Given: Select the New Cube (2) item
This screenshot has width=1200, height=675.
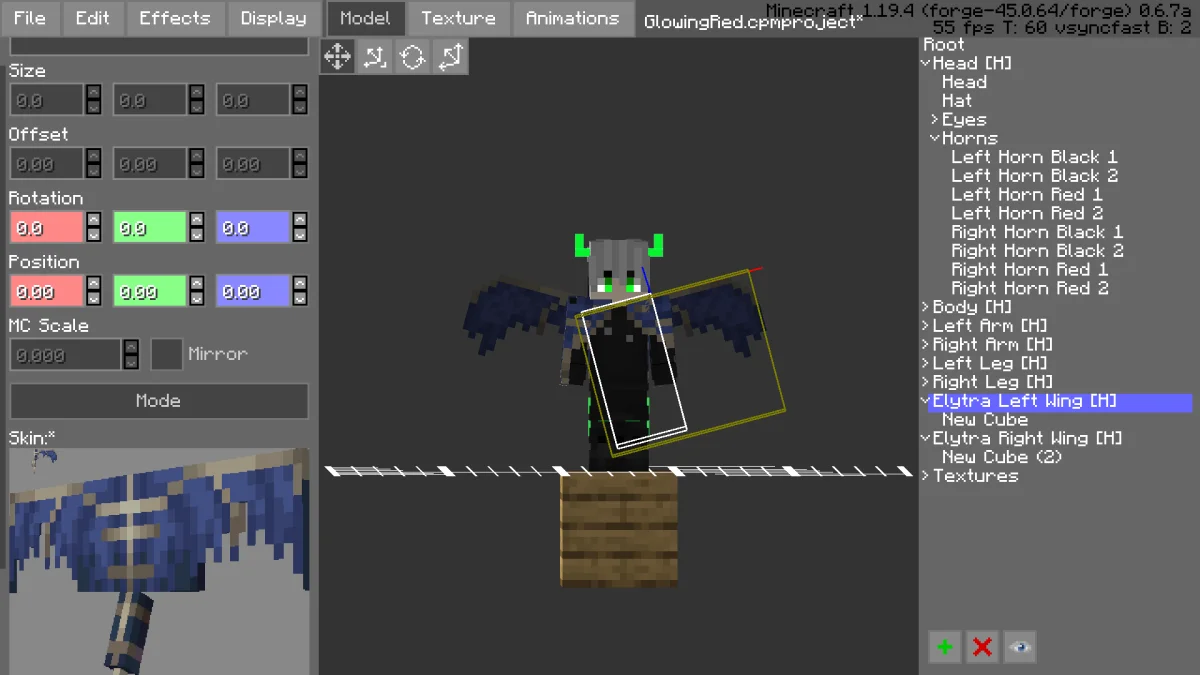Looking at the screenshot, I should [x=1002, y=457].
